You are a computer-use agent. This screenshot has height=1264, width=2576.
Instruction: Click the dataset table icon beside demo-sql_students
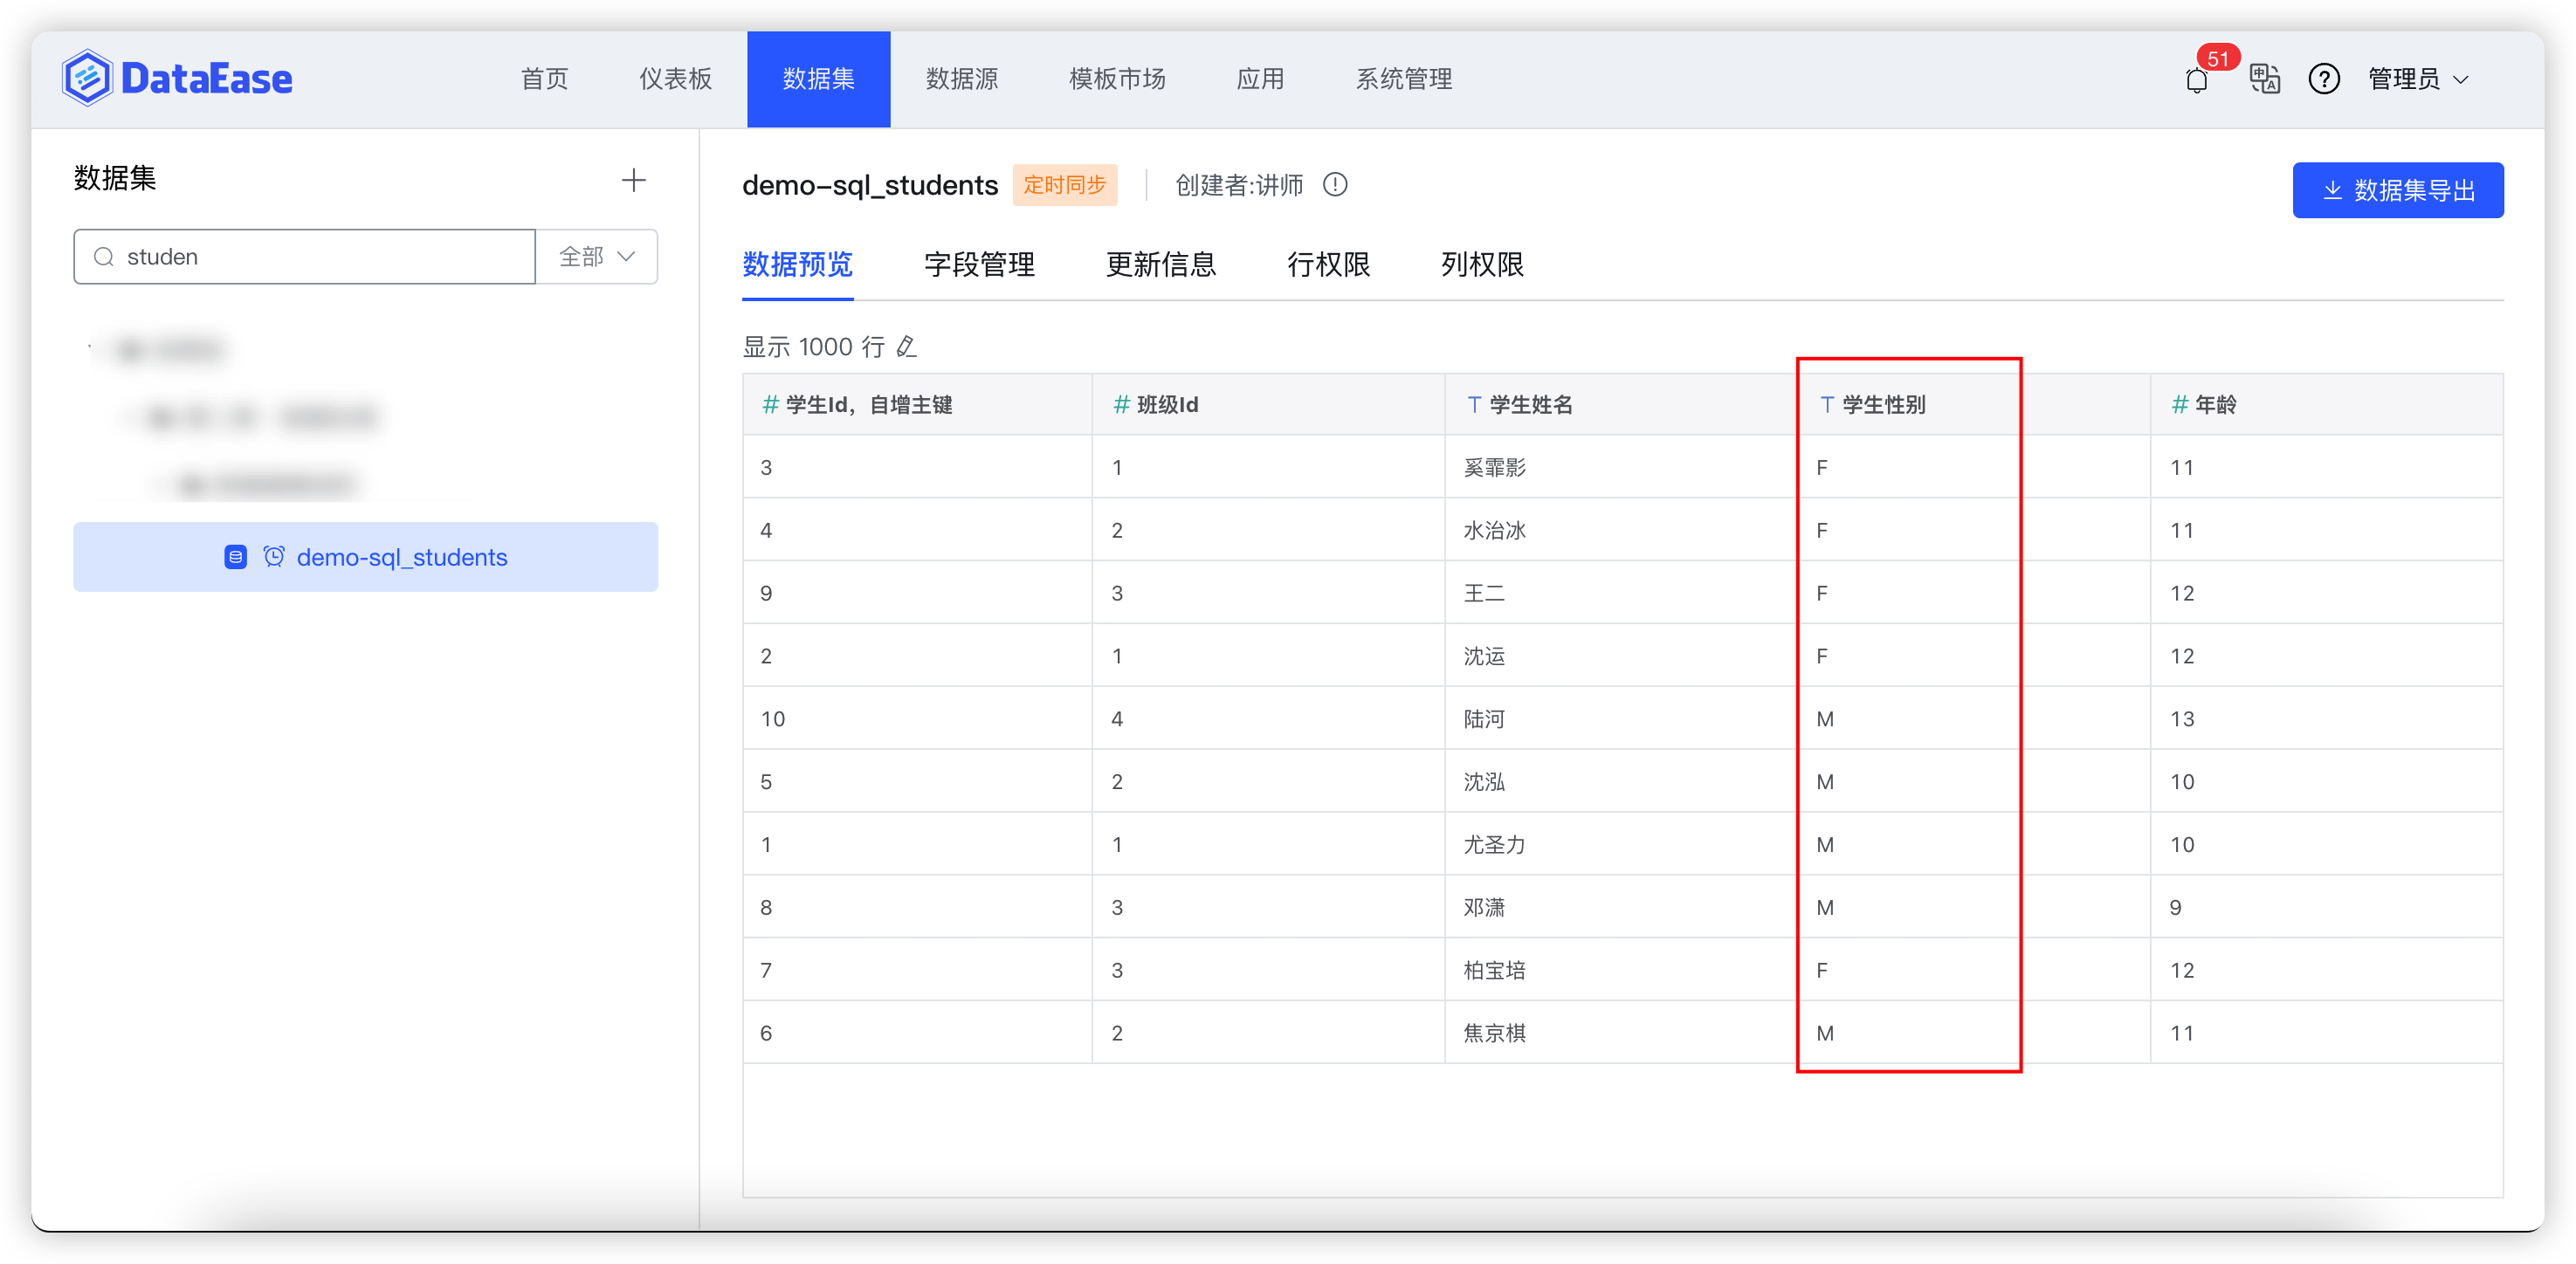(236, 557)
